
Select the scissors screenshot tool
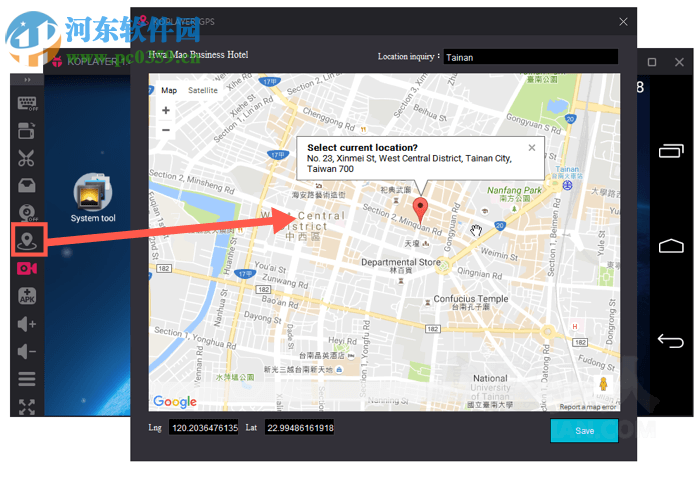(26, 159)
